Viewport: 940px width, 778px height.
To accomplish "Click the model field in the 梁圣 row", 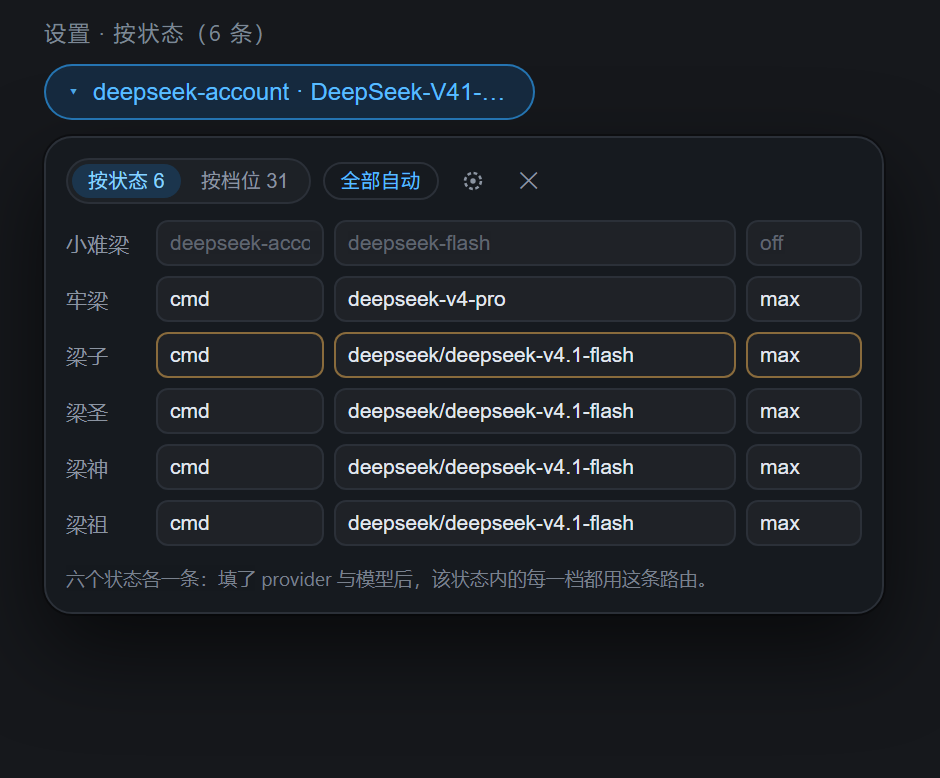I will (535, 411).
